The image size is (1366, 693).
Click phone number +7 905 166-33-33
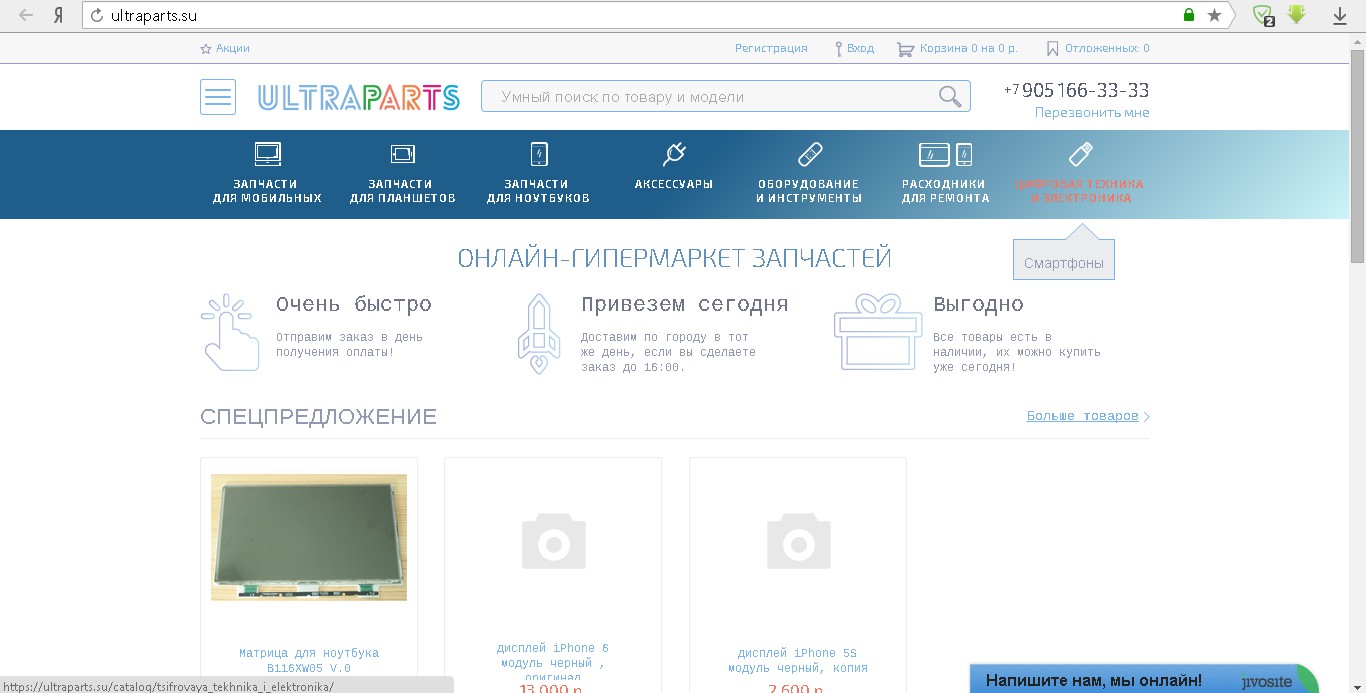[x=1076, y=90]
